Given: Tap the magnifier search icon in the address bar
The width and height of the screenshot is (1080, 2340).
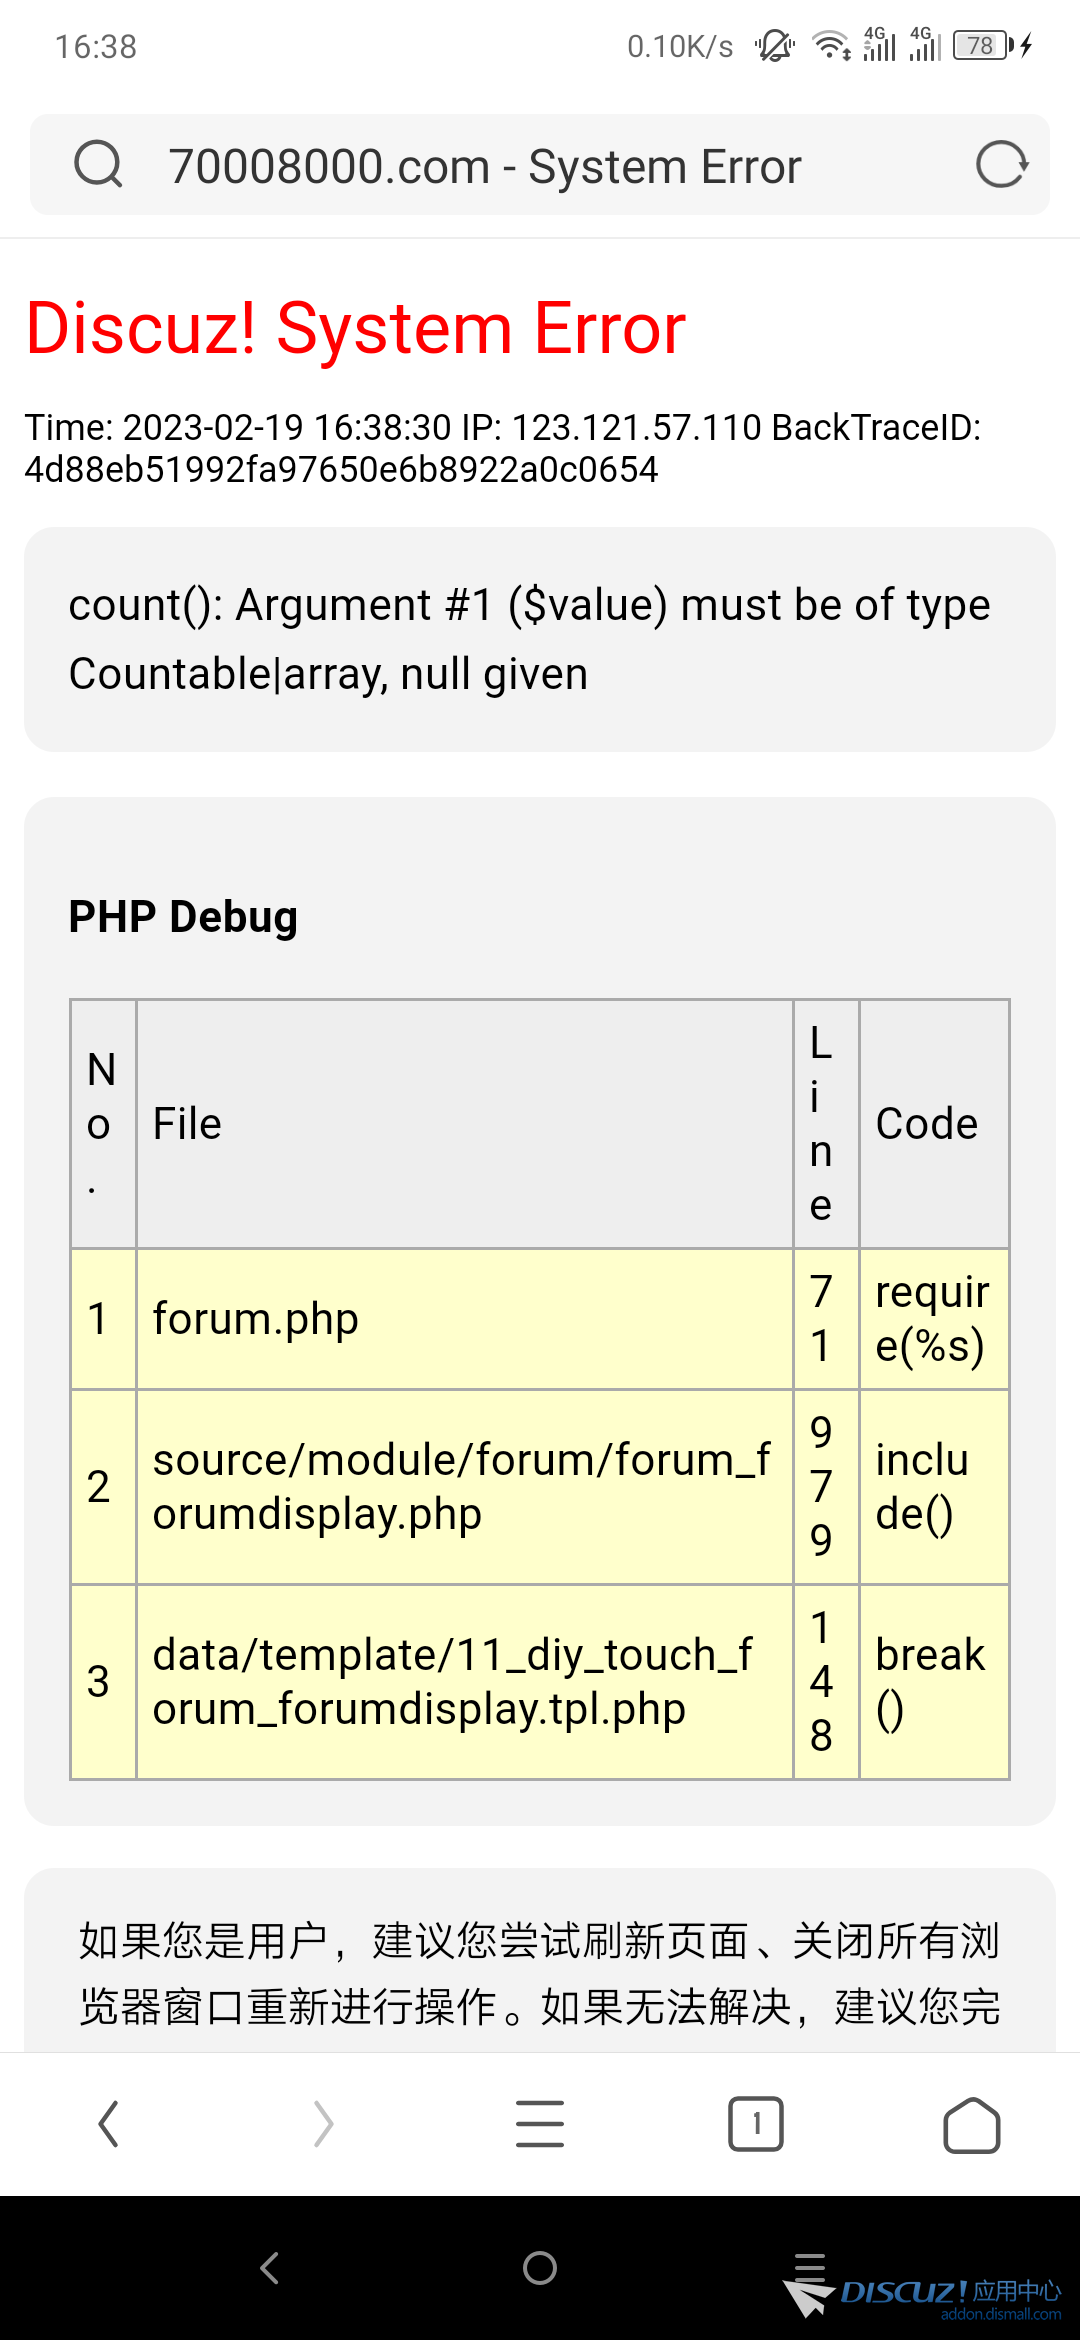Looking at the screenshot, I should click(x=97, y=164).
